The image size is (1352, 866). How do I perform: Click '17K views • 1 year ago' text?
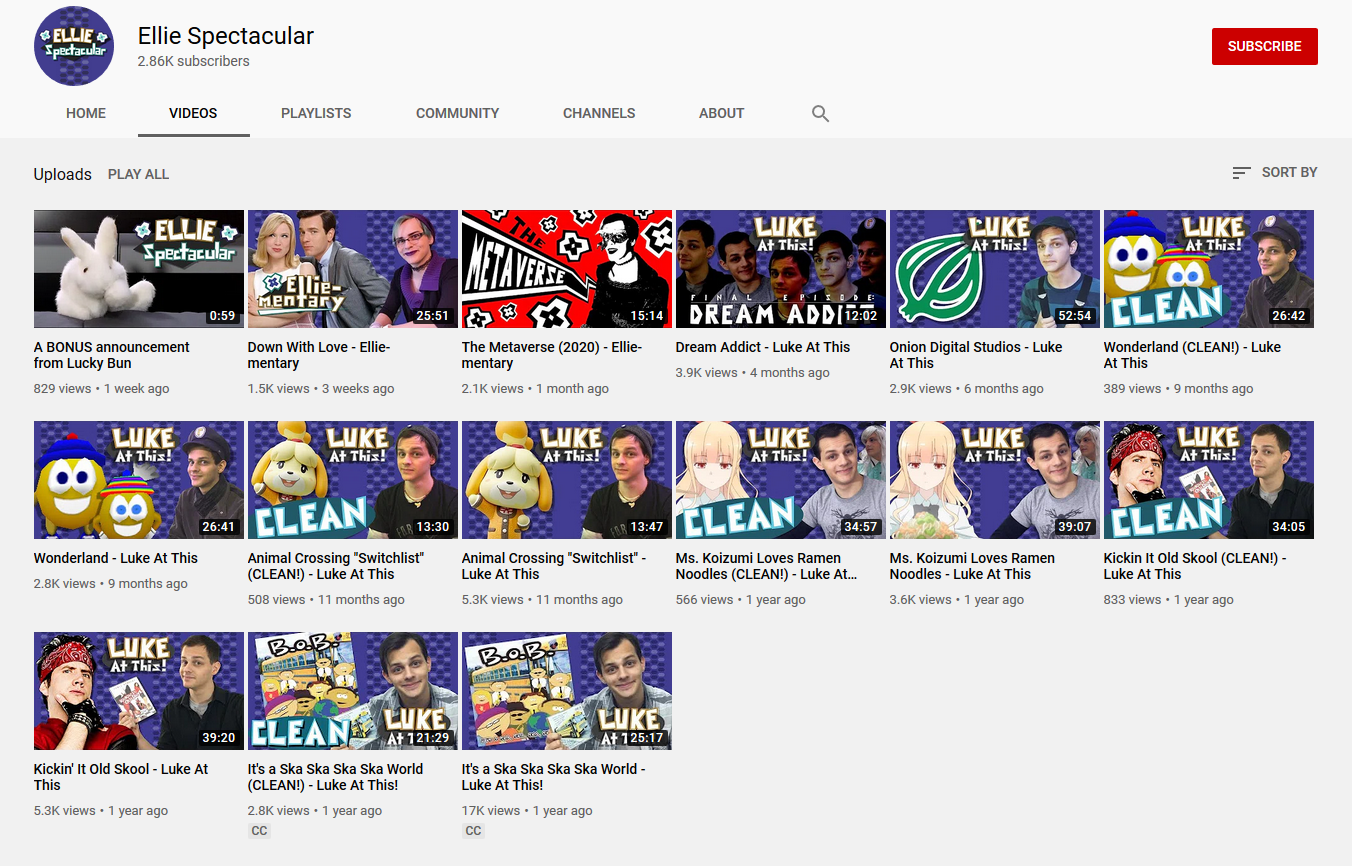pos(527,811)
